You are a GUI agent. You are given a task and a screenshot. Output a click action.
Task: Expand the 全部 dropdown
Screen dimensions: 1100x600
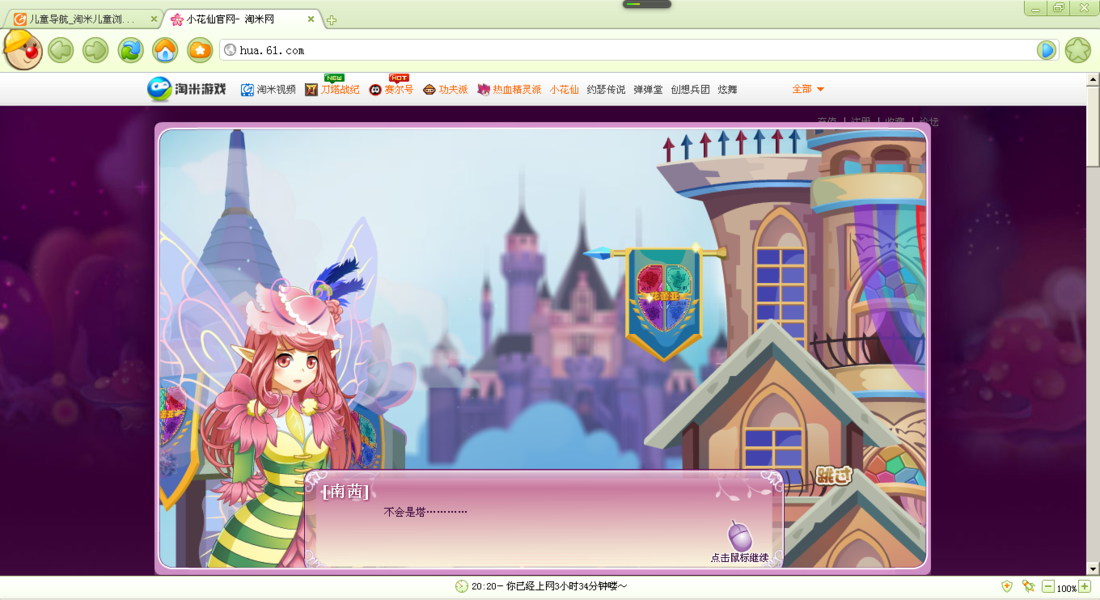click(808, 89)
